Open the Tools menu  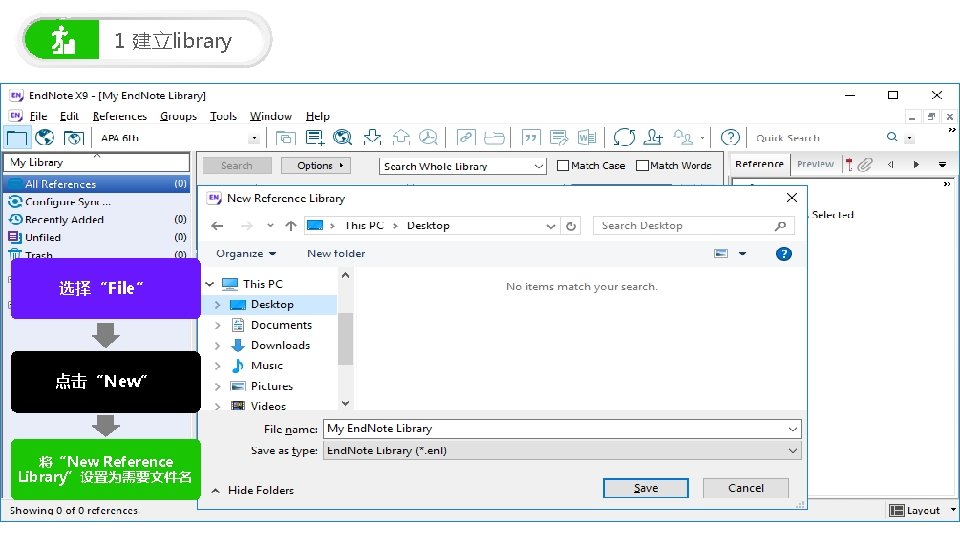[x=223, y=116]
